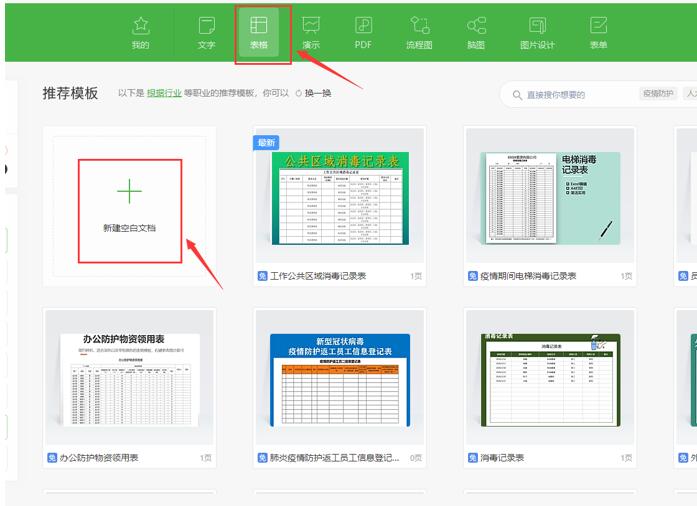This screenshot has width=697, height=506.
Task: Click the 换一换 refresh link
Action: (318, 93)
